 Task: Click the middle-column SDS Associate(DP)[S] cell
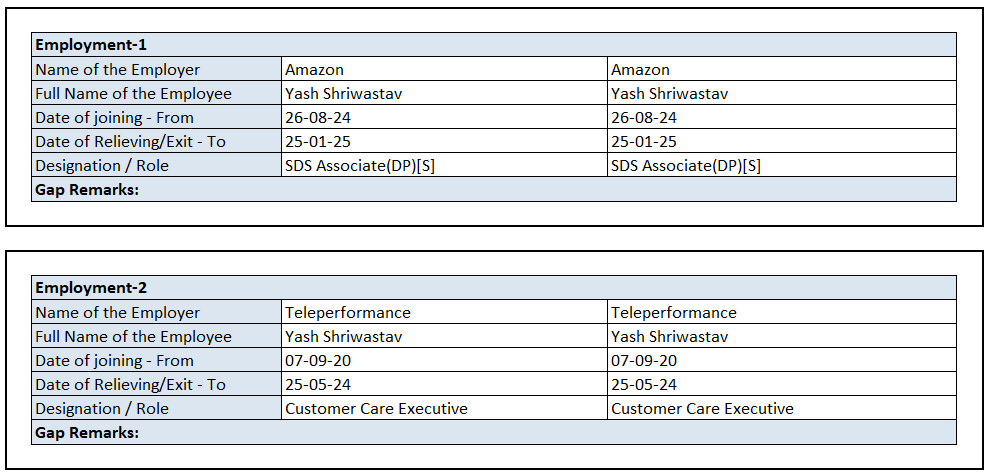[360, 166]
